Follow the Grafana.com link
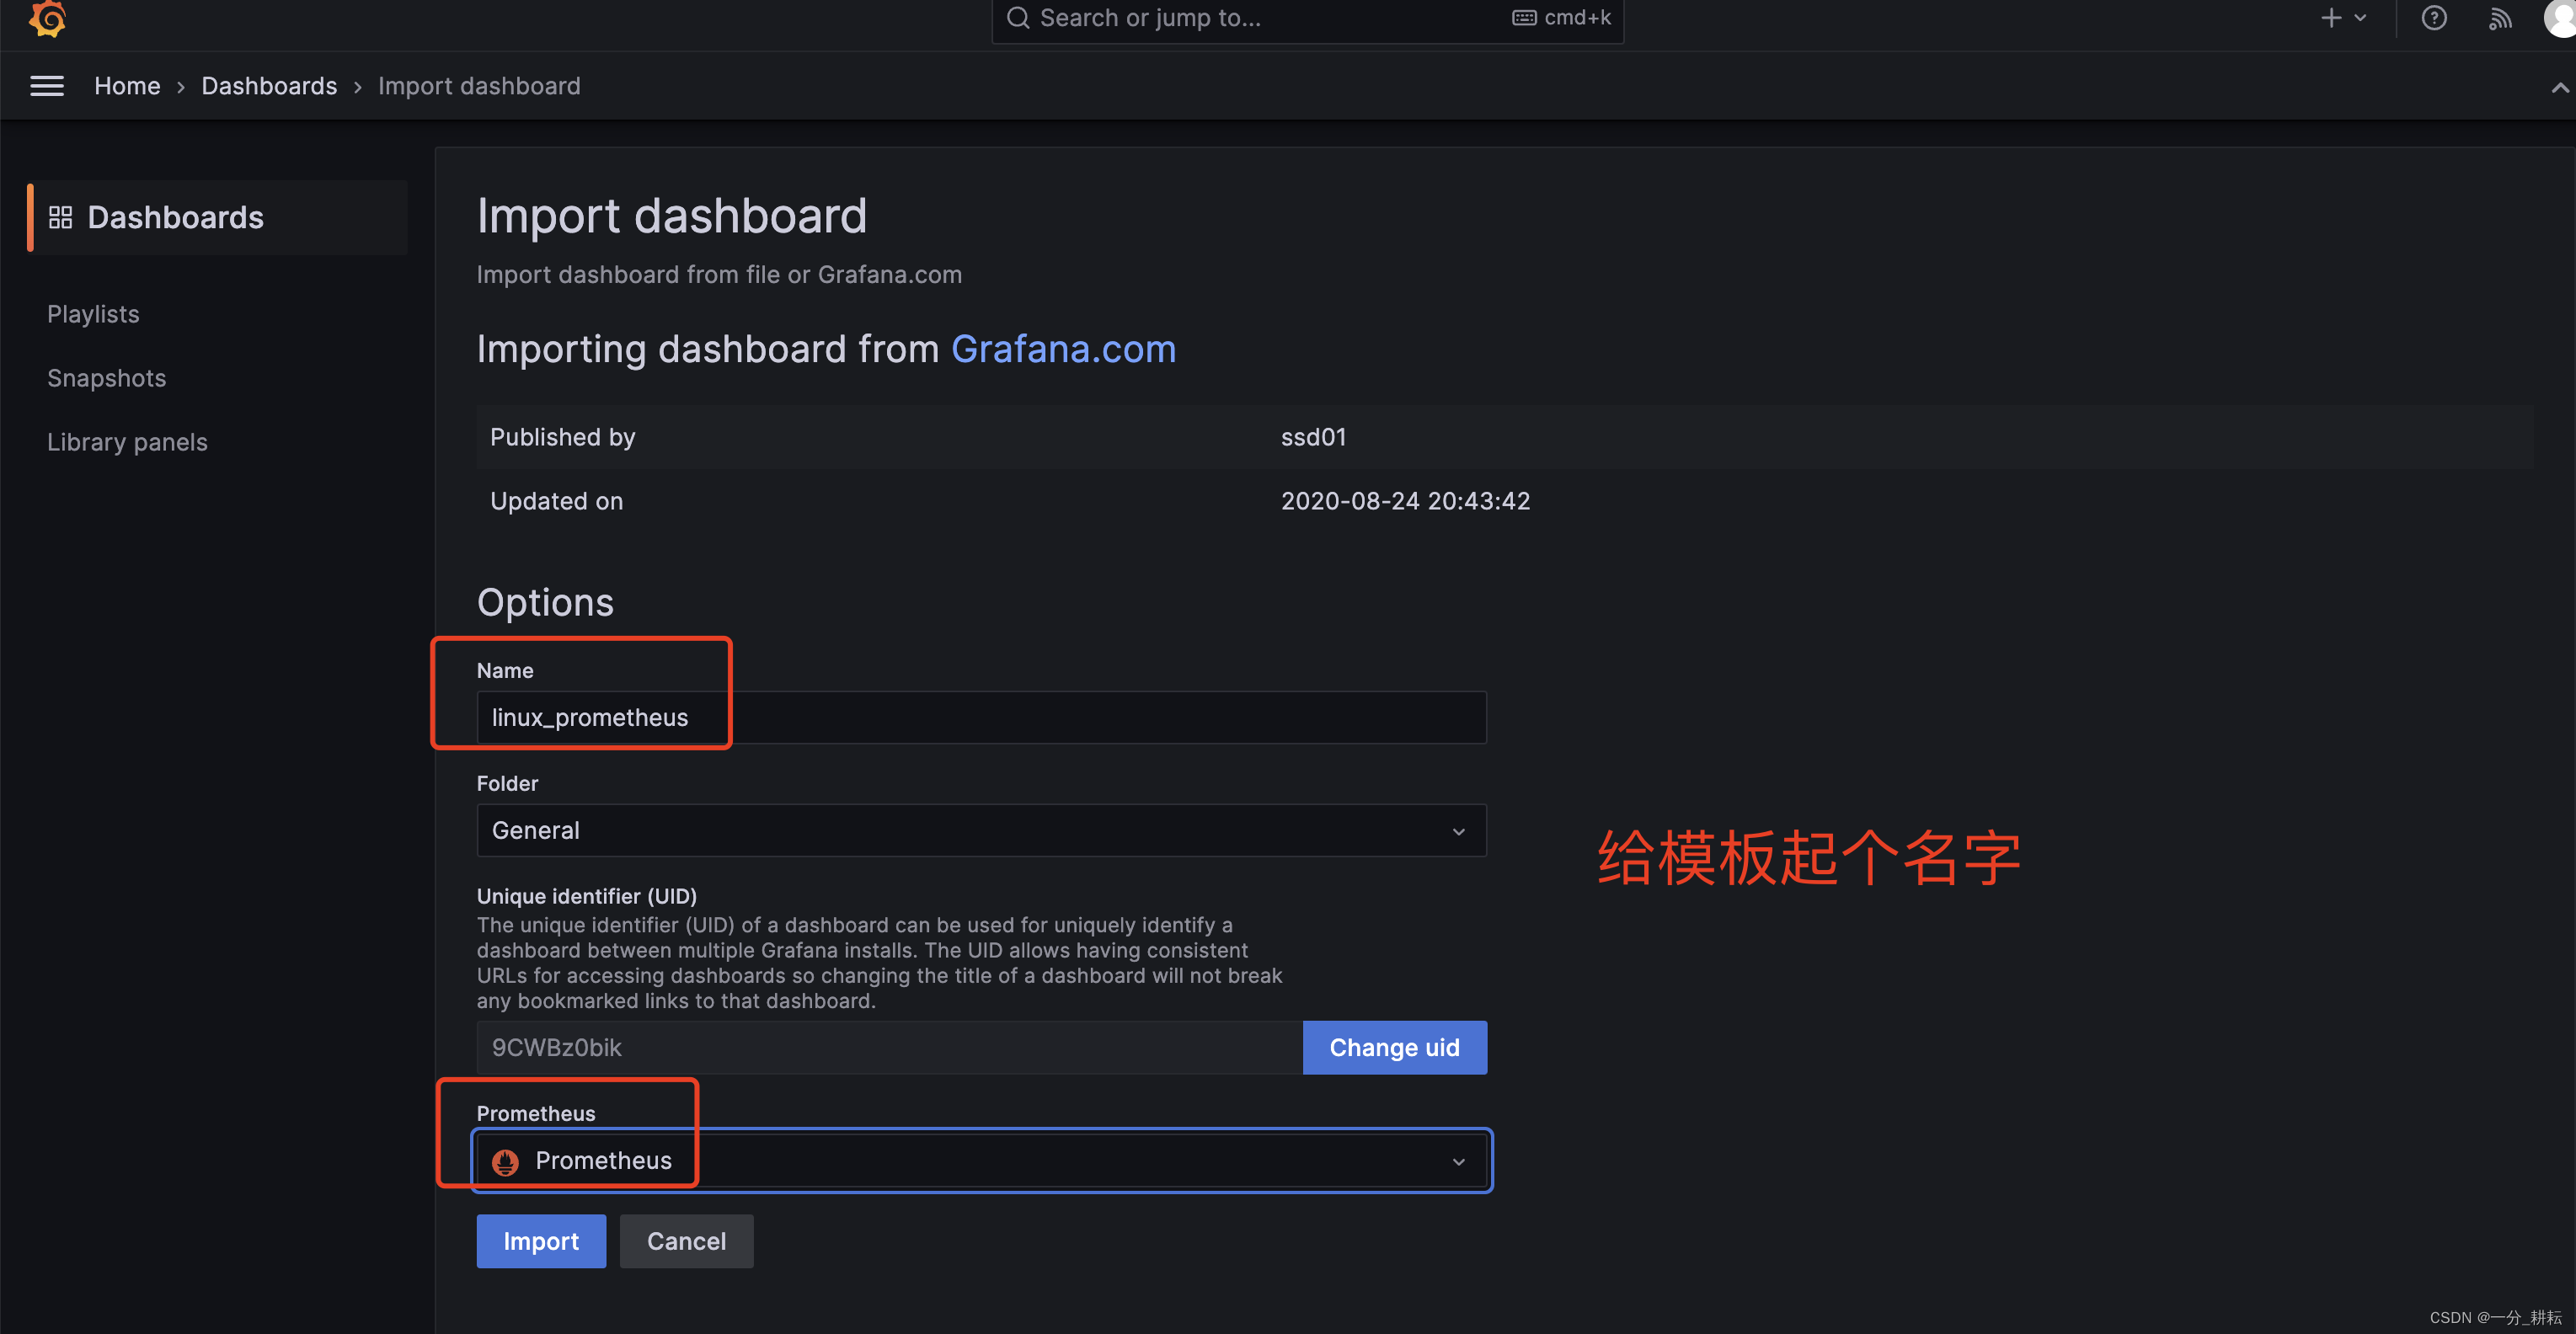 point(1063,349)
